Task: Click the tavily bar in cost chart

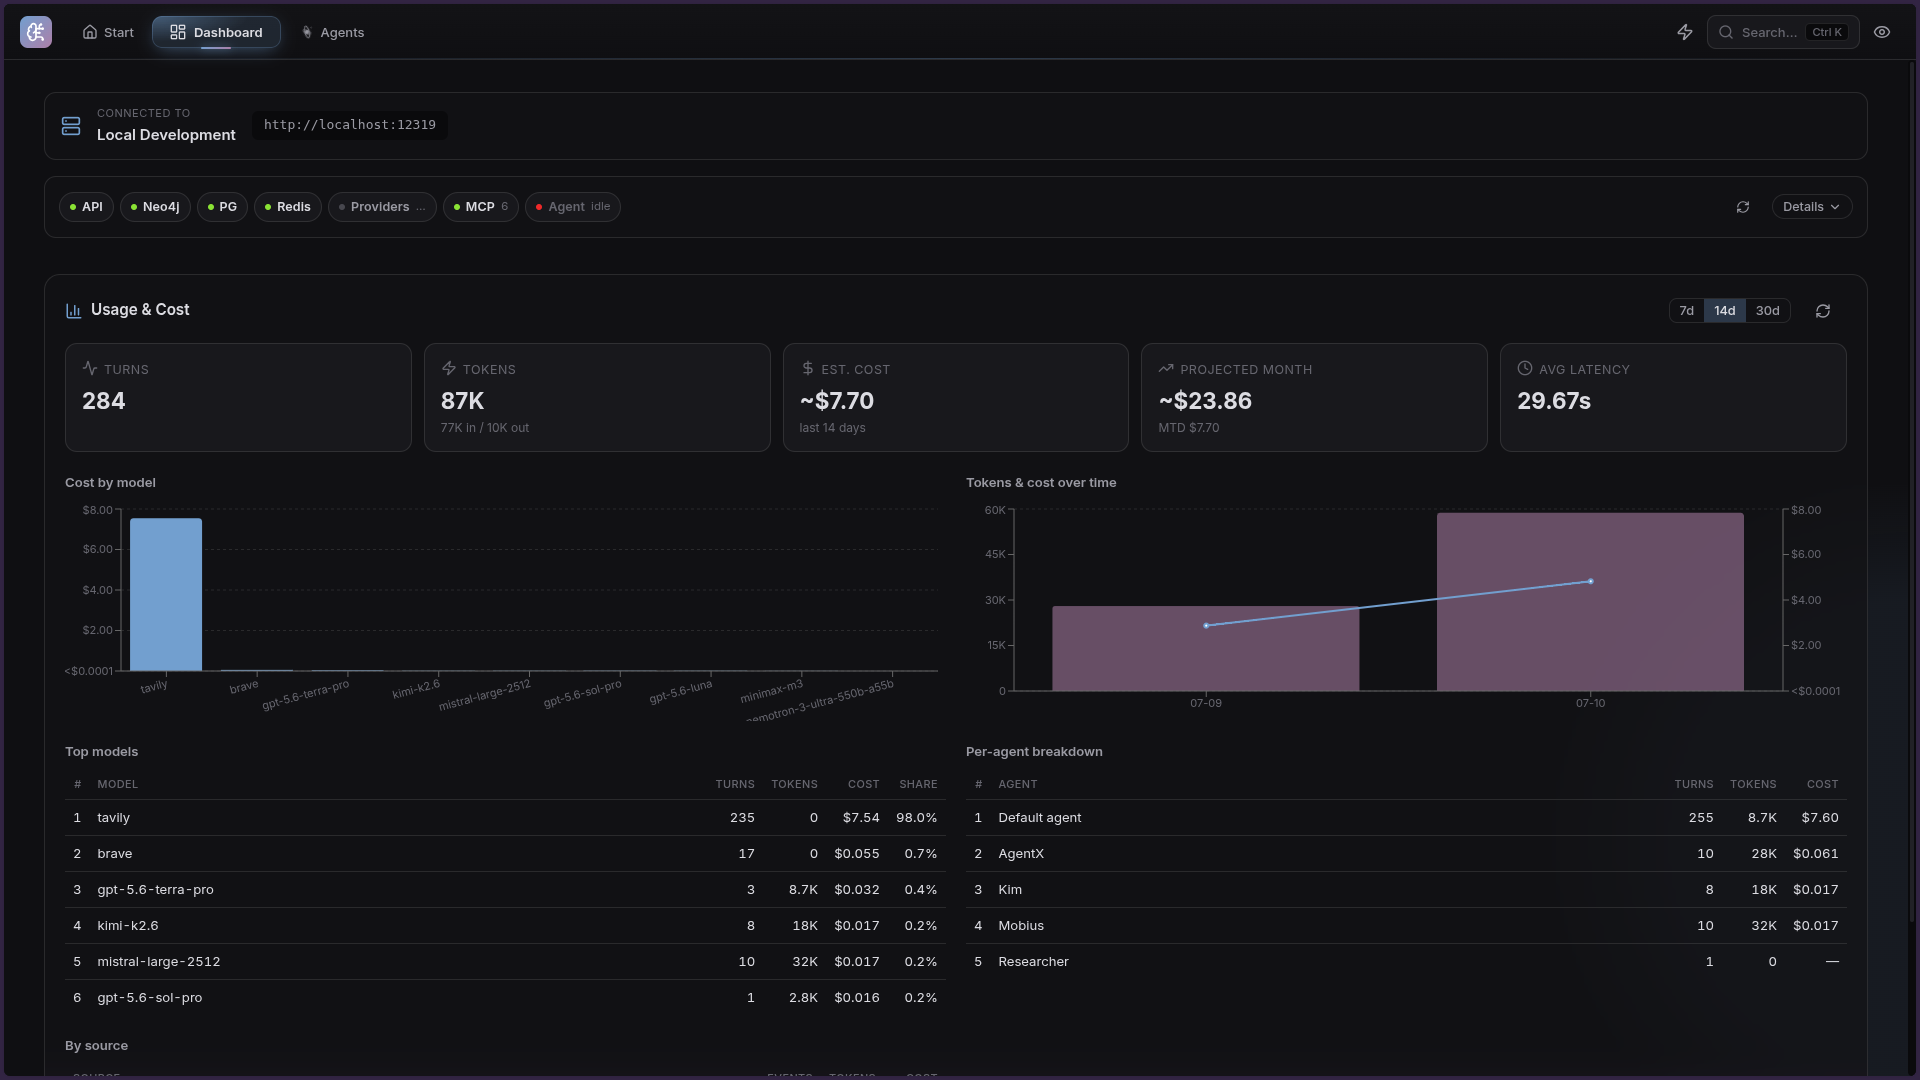Action: coord(166,594)
